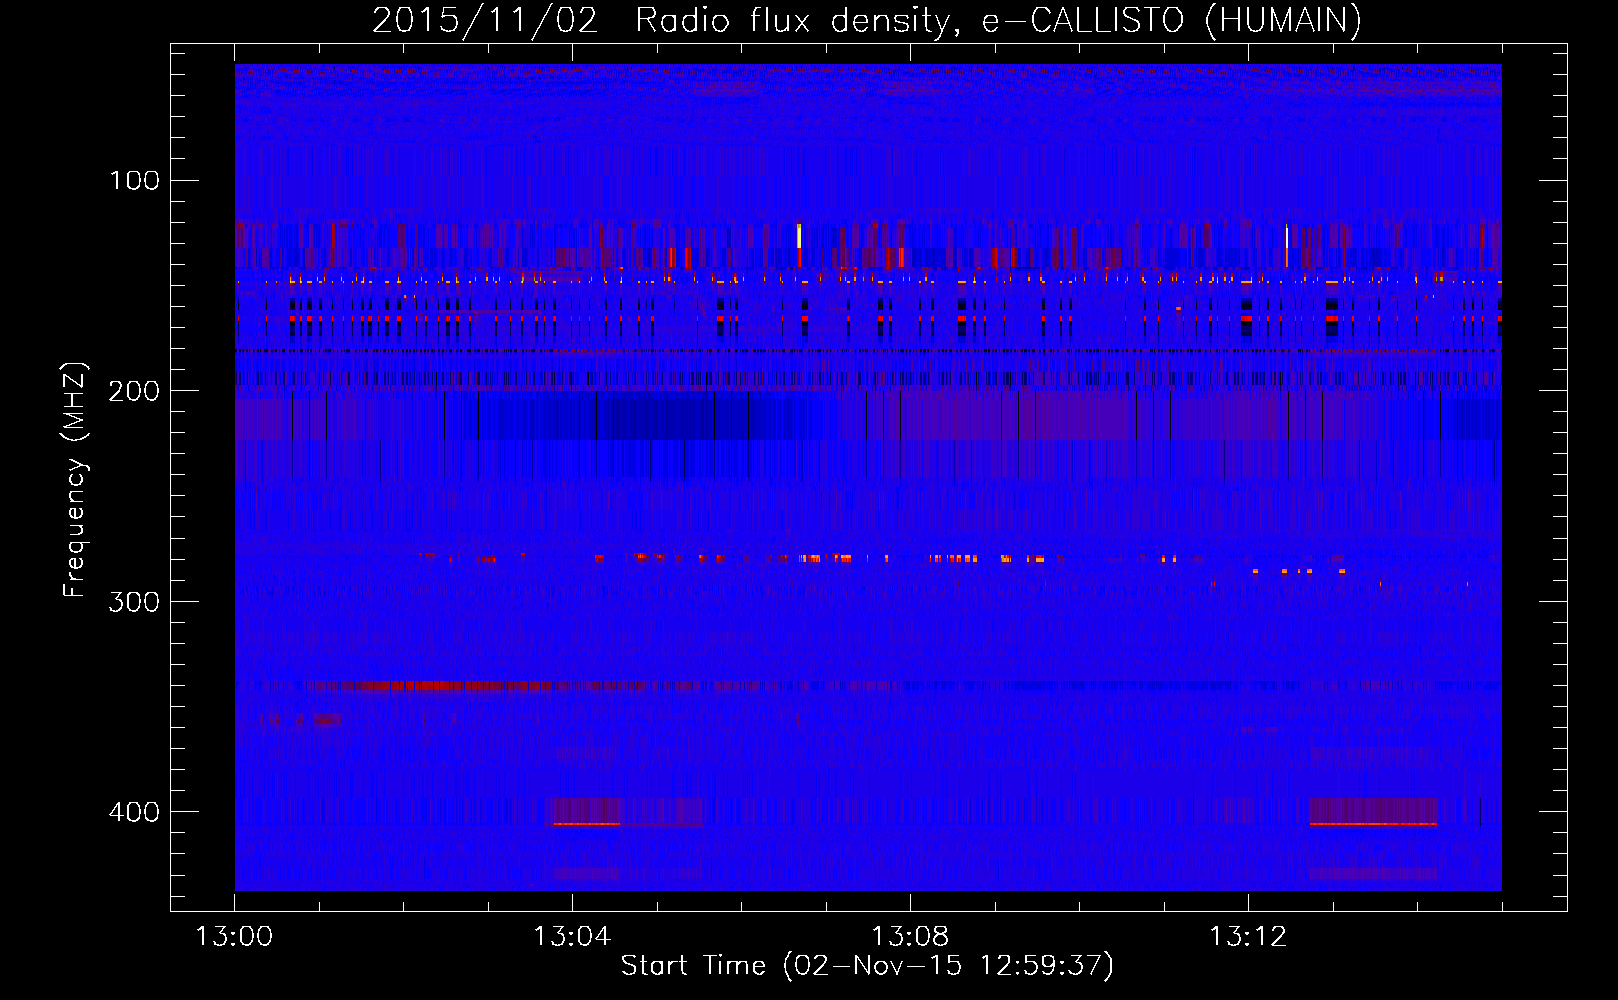Click the 400 frequency tick label

pyautogui.click(x=134, y=811)
